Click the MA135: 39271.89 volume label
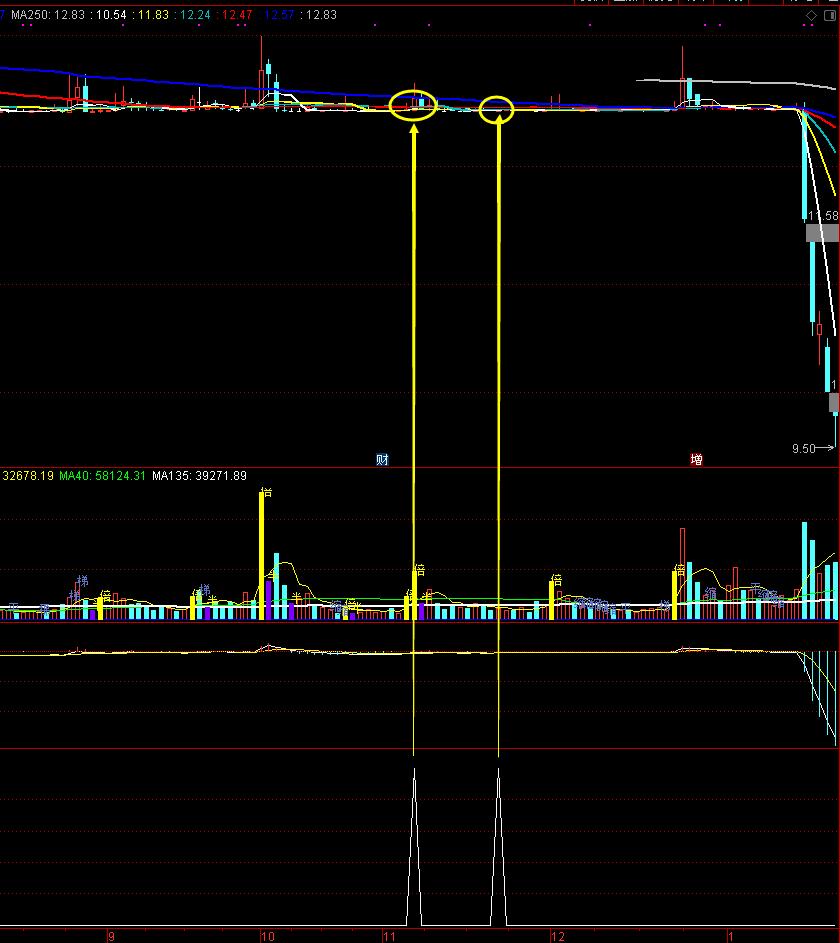 [199, 476]
